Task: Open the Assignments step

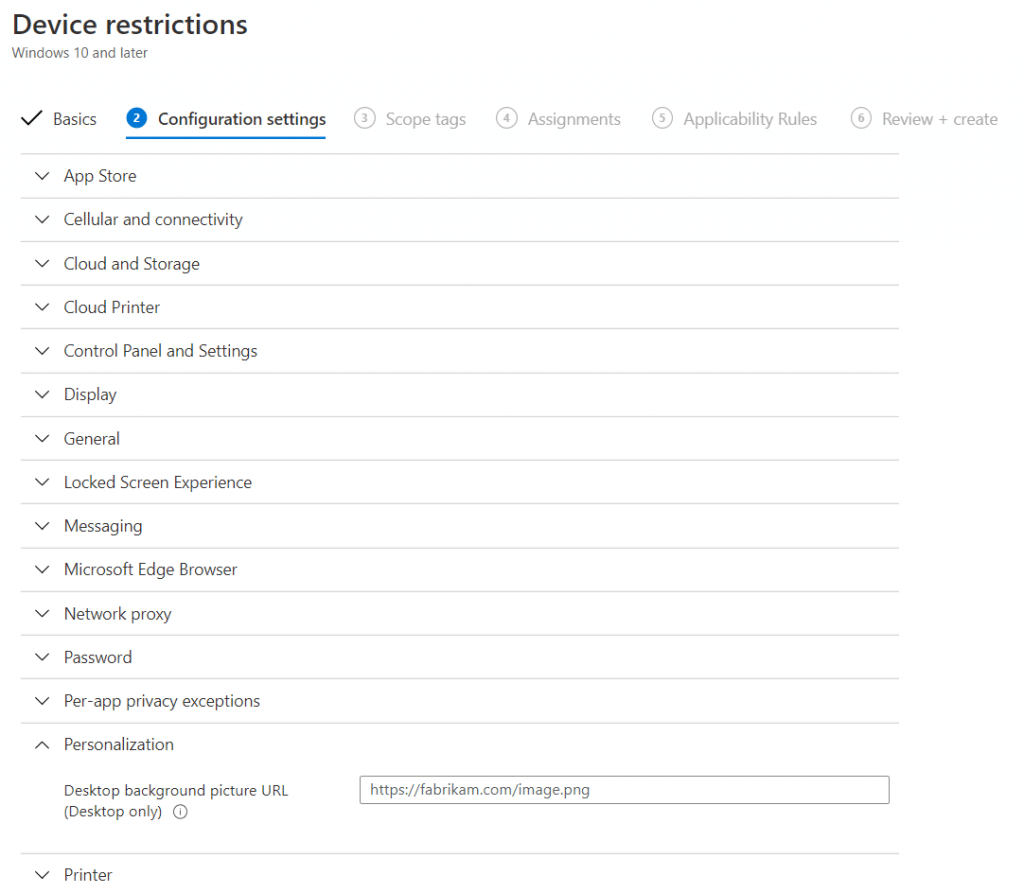Action: 574,119
